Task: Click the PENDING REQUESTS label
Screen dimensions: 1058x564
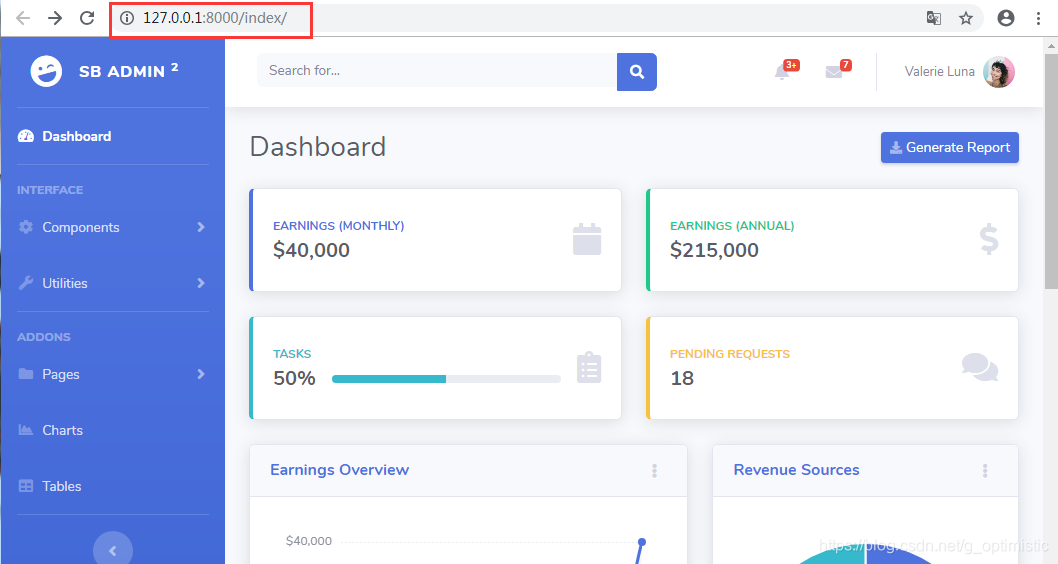Action: 729,354
